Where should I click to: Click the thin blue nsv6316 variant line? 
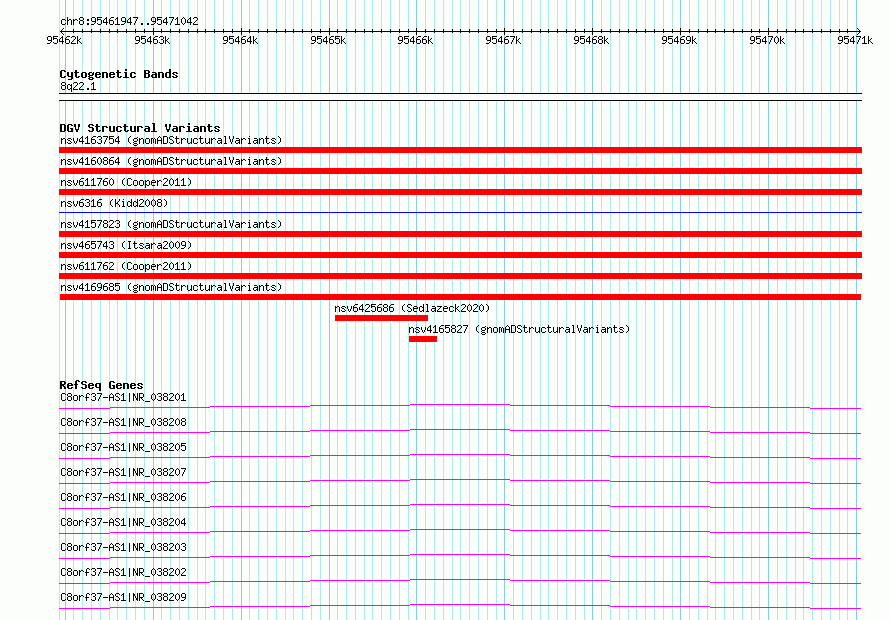460,213
